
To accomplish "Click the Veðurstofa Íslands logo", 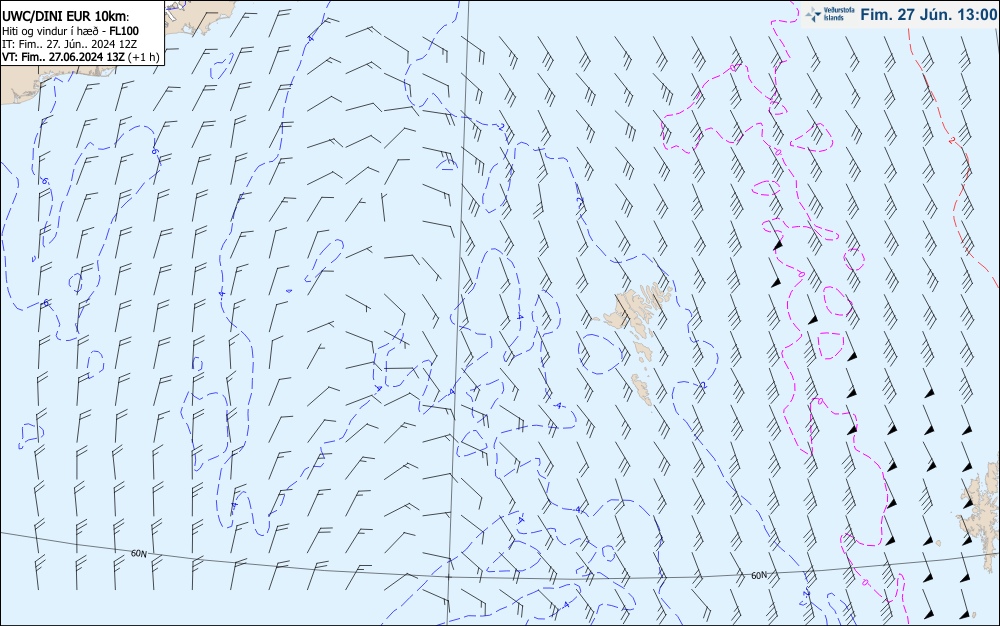I will 829,14.
